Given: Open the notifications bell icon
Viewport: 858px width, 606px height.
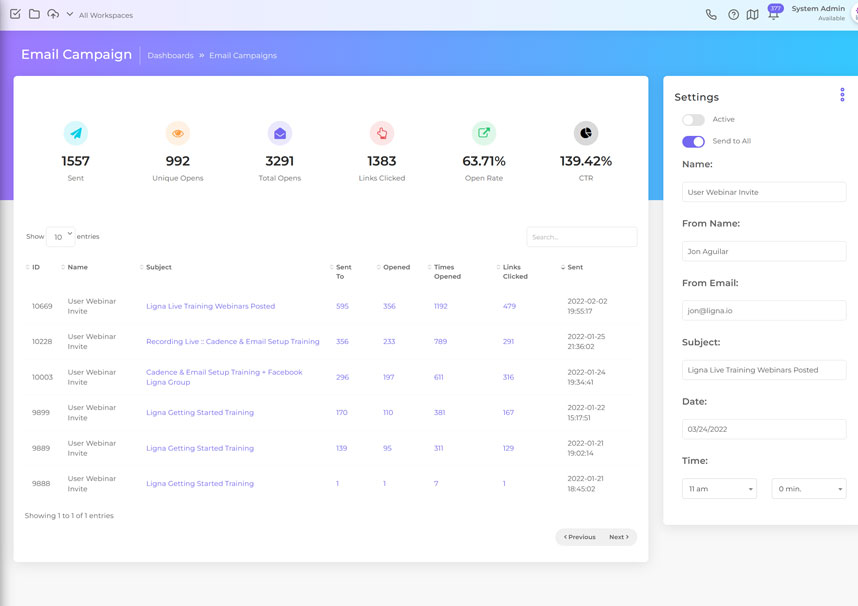Looking at the screenshot, I should tap(774, 15).
